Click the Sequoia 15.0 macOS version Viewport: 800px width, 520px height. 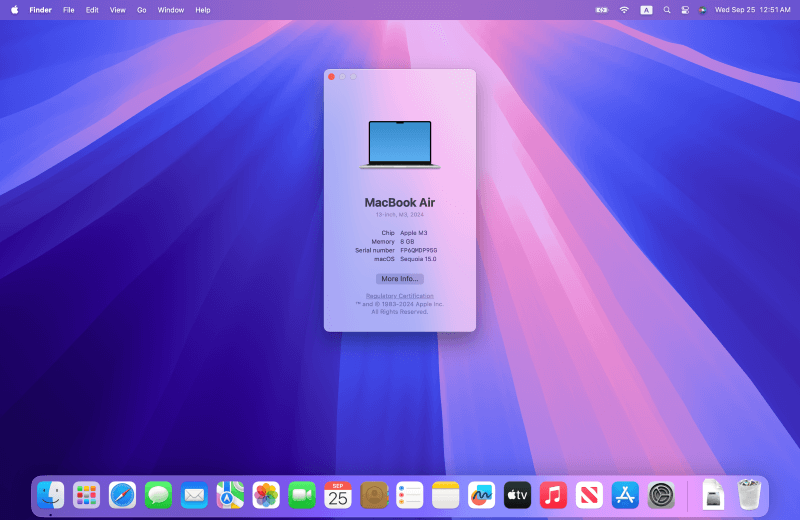[418, 259]
